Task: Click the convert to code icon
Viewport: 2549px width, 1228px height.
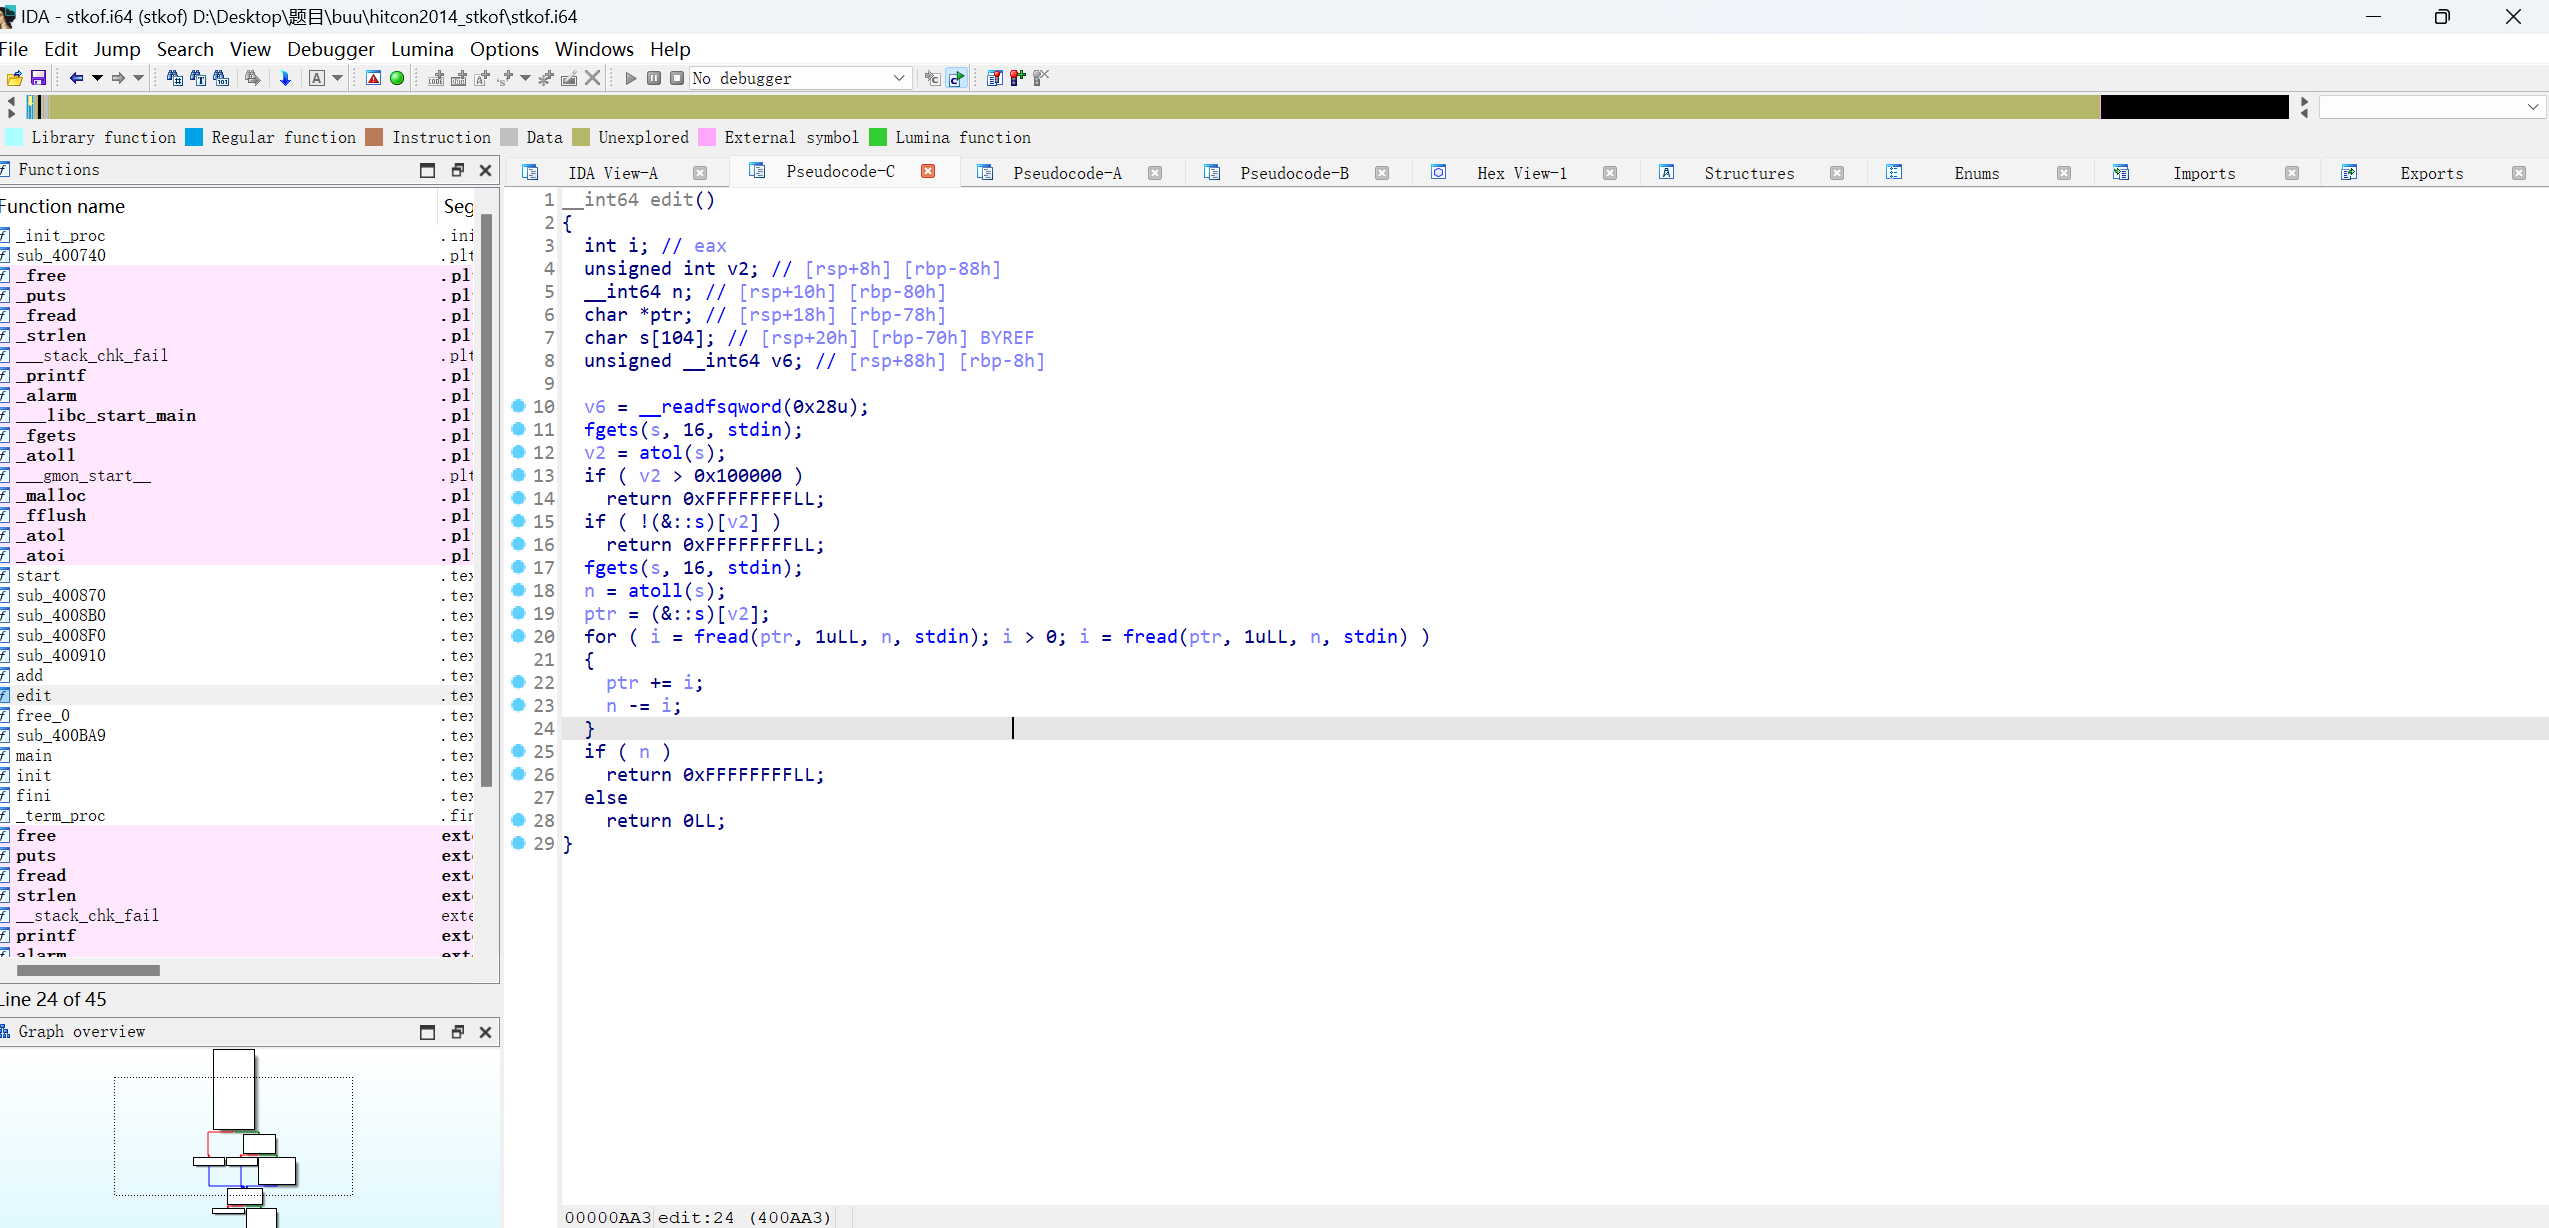Action: coord(437,78)
